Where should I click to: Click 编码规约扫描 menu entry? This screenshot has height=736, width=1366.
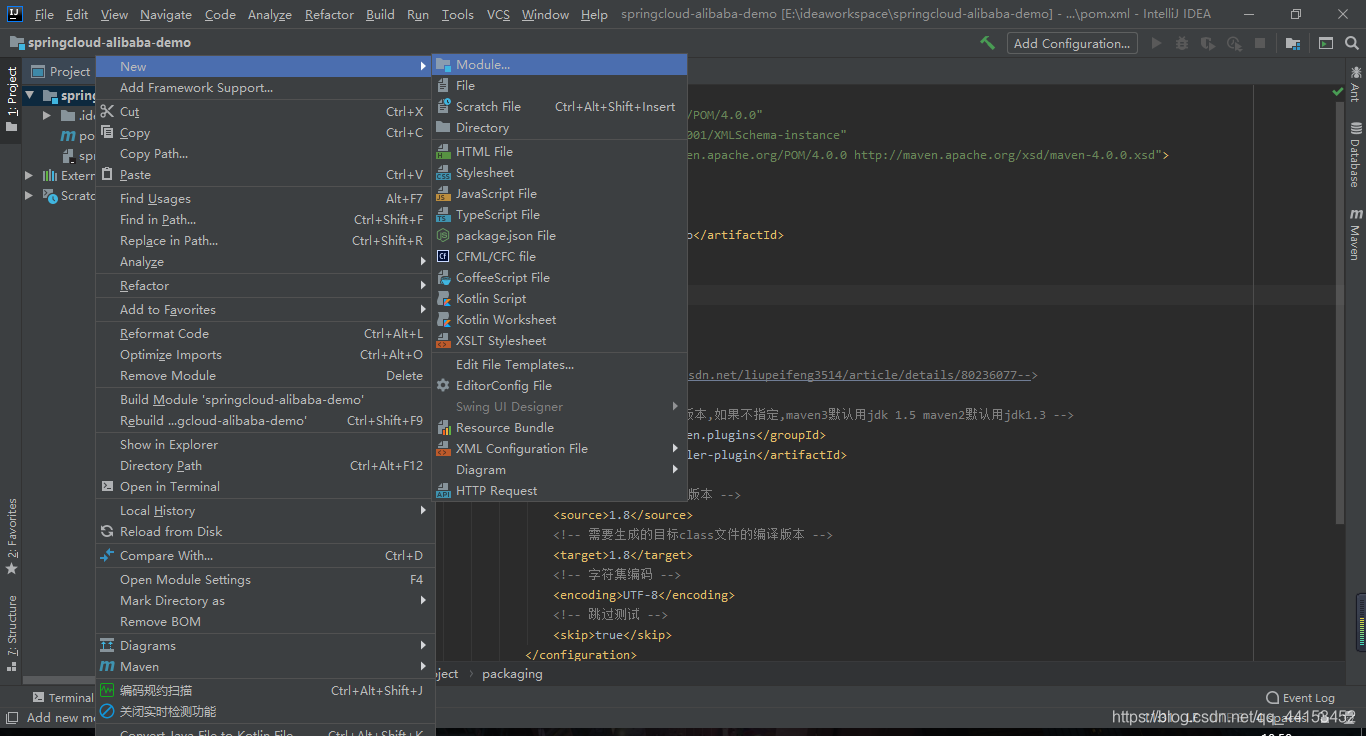pyautogui.click(x=265, y=690)
